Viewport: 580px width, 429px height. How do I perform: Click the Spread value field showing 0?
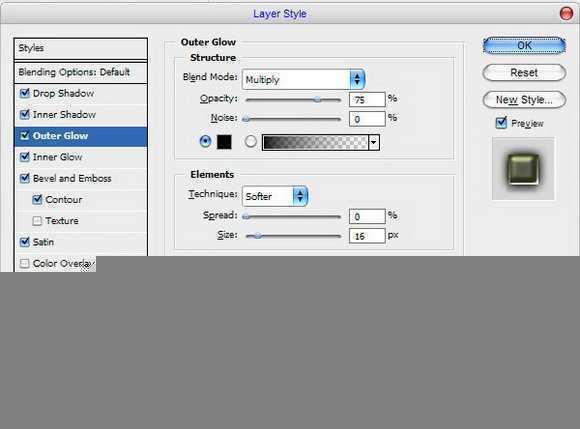(x=367, y=217)
